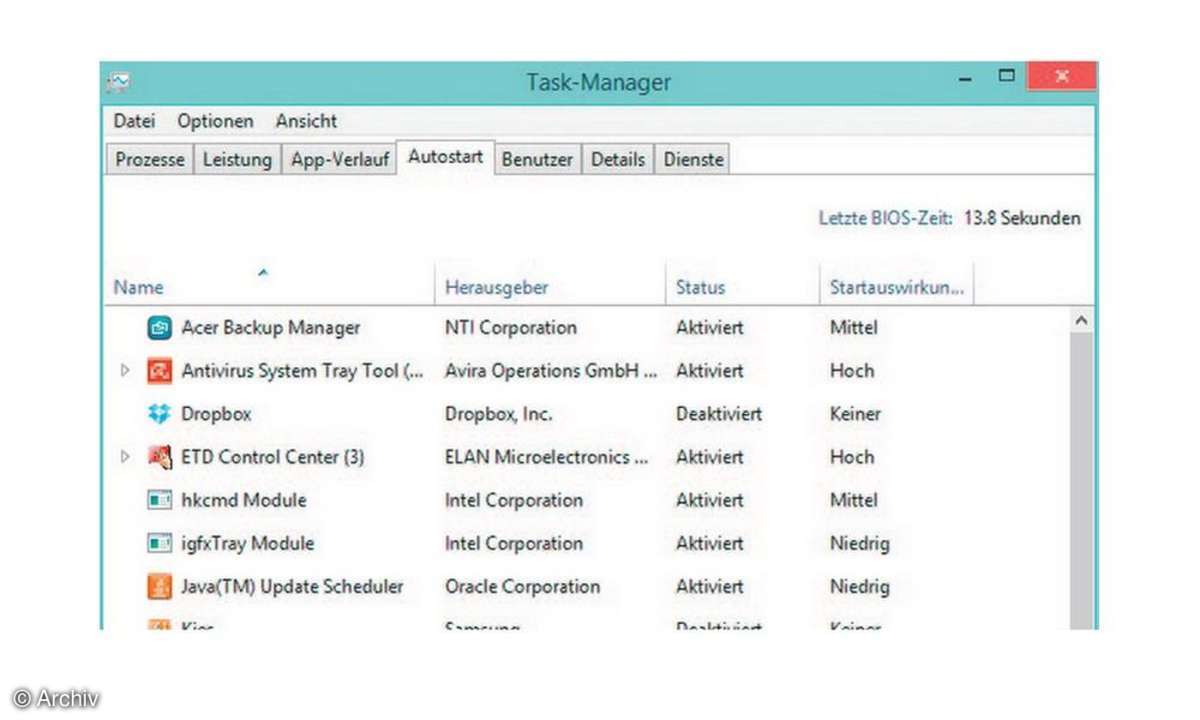1200x720 pixels.
Task: Switch to the Dienste tab
Action: tap(693, 159)
